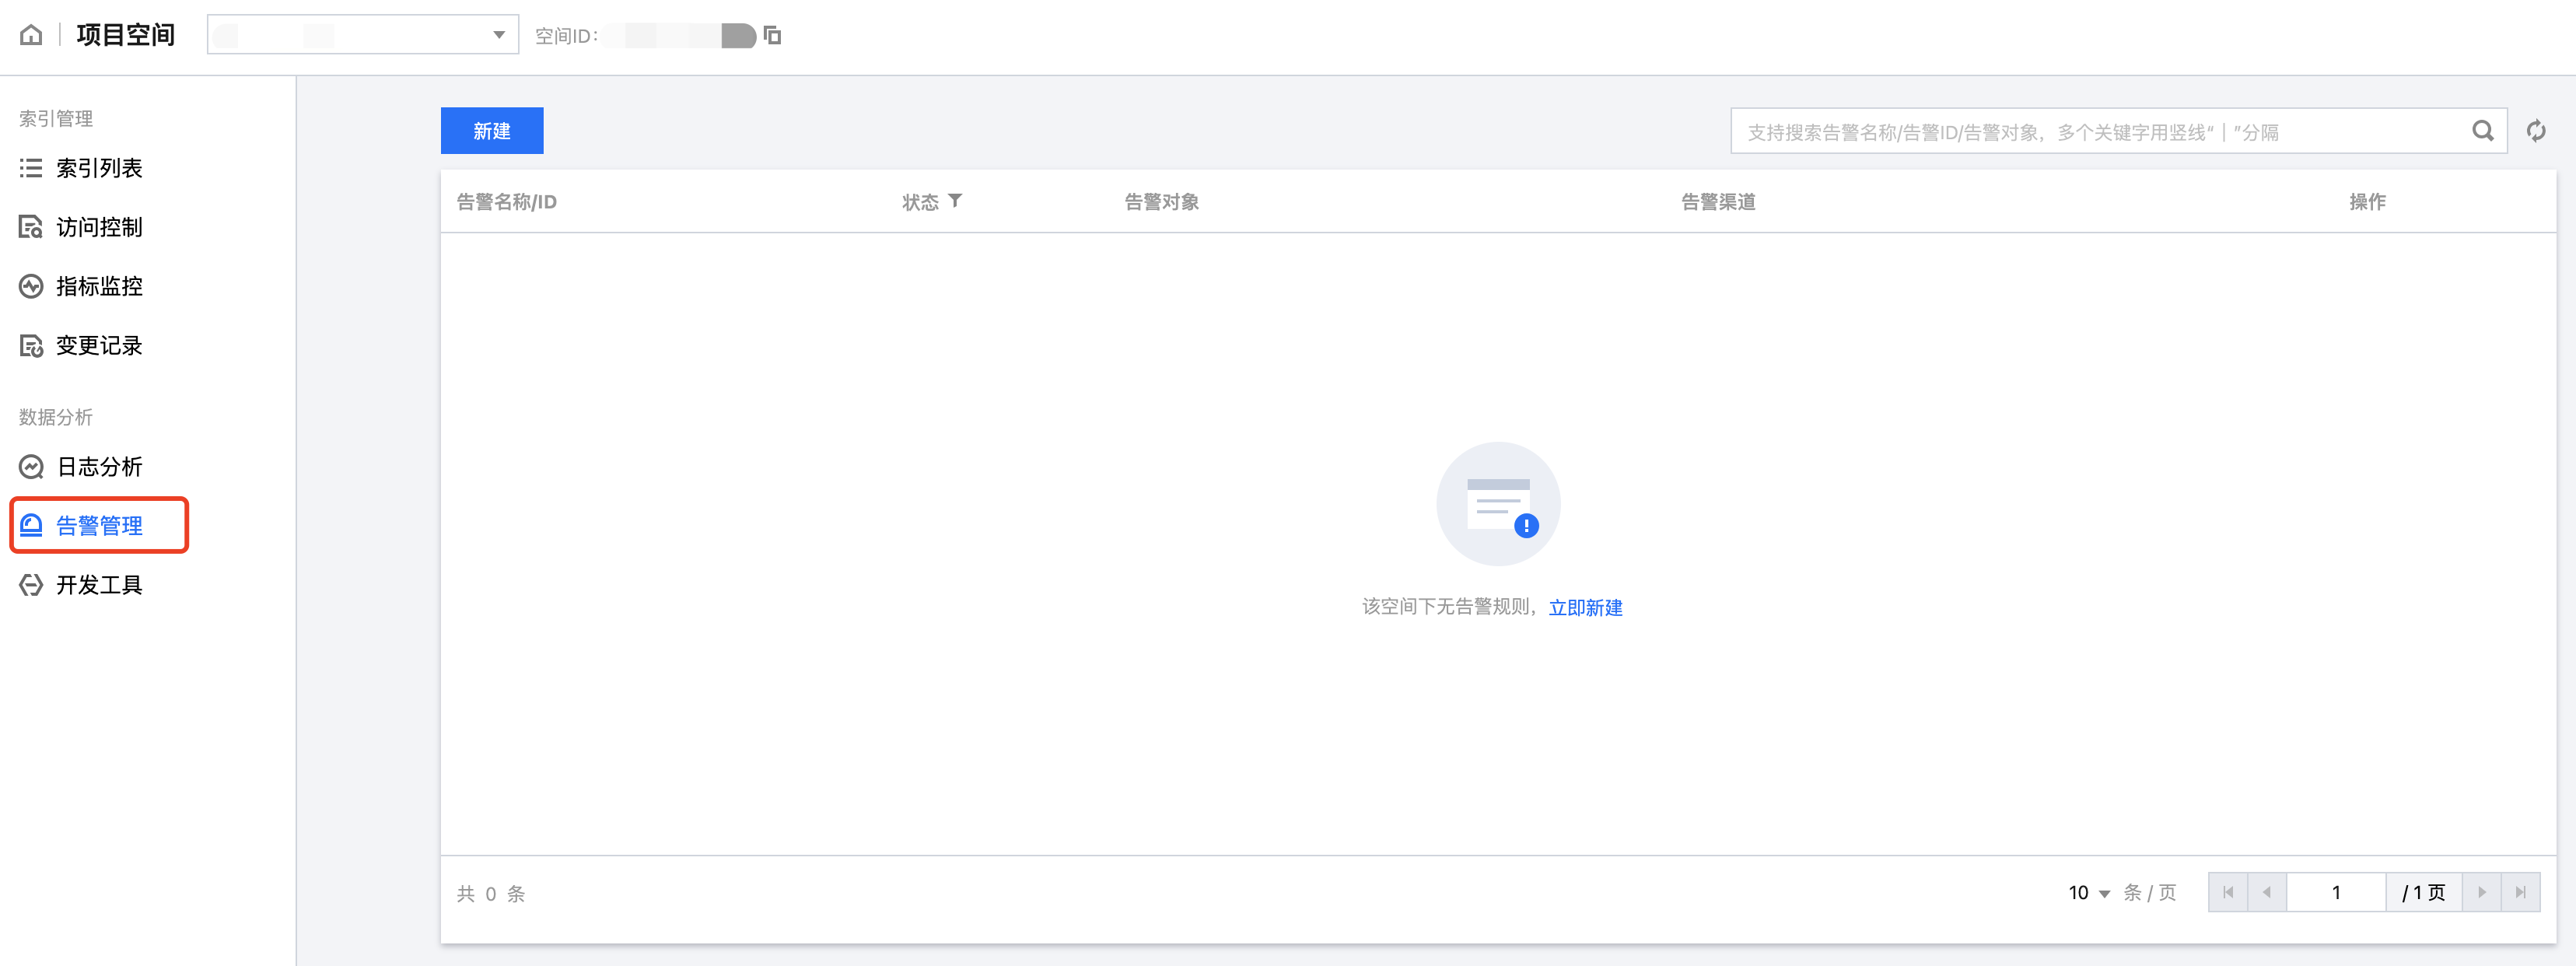Go to the last page
The width and height of the screenshot is (2576, 966).
[2520, 892]
